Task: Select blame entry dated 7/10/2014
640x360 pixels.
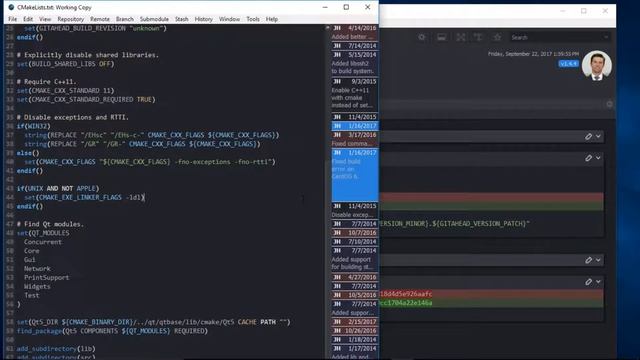Action: [x=355, y=242]
